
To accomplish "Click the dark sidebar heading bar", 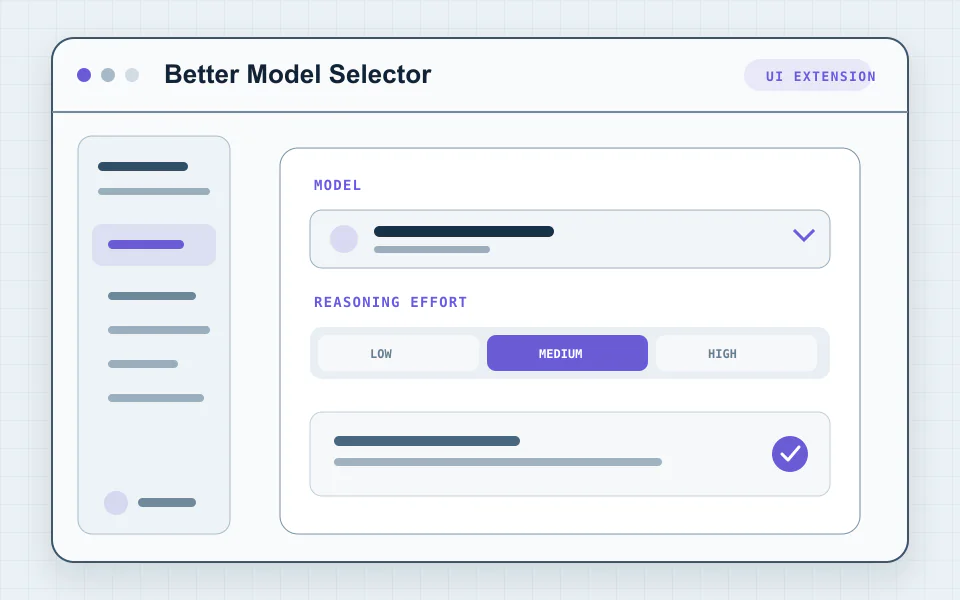I will 143,167.
